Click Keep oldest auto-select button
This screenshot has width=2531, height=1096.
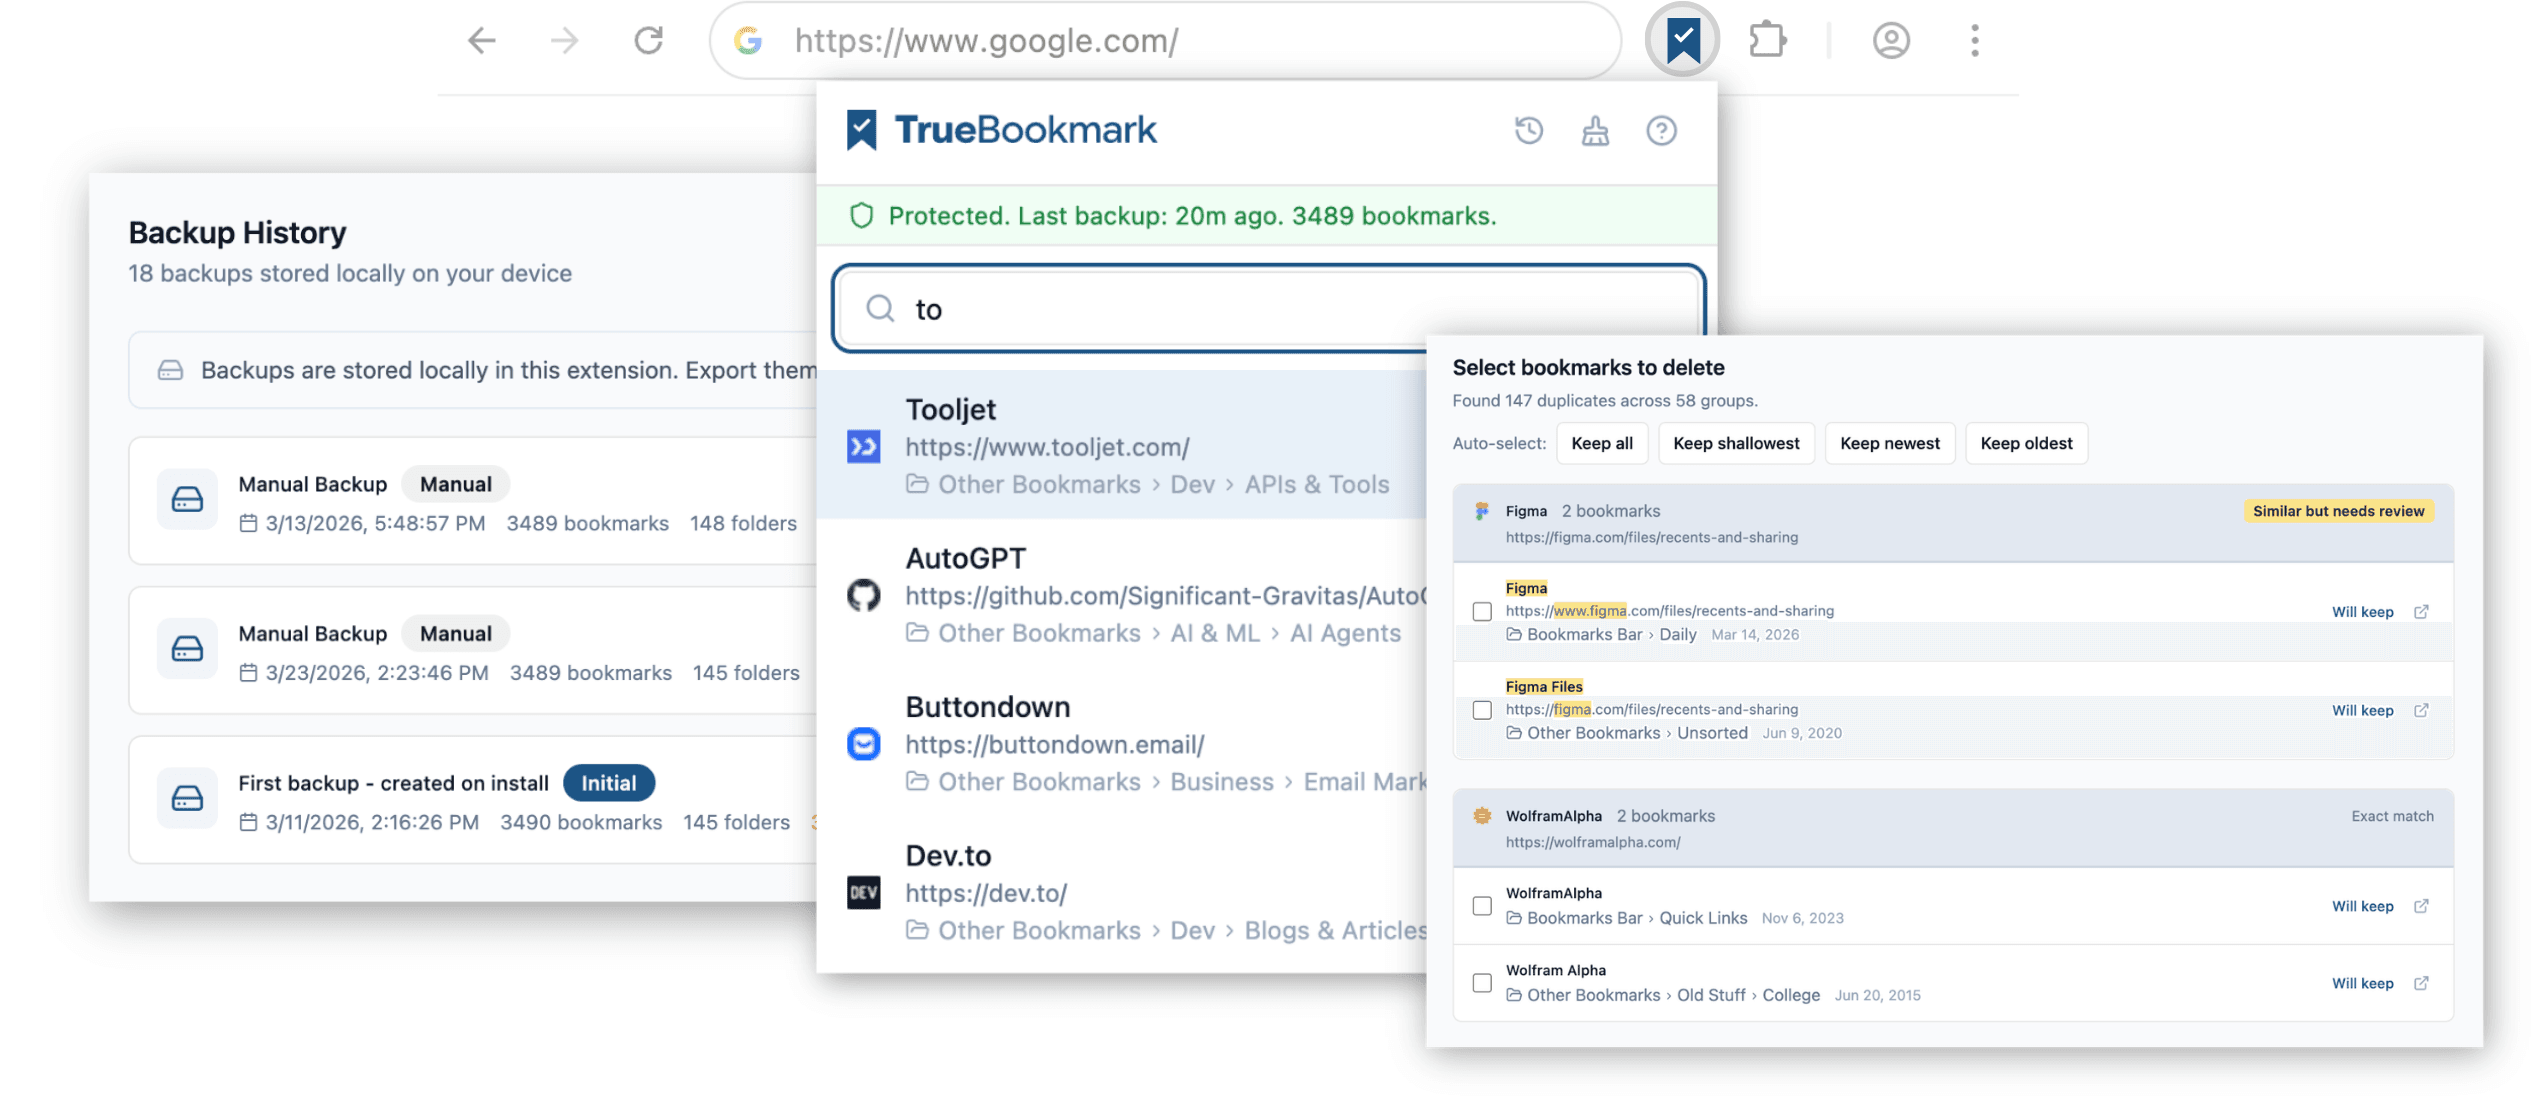[2026, 443]
